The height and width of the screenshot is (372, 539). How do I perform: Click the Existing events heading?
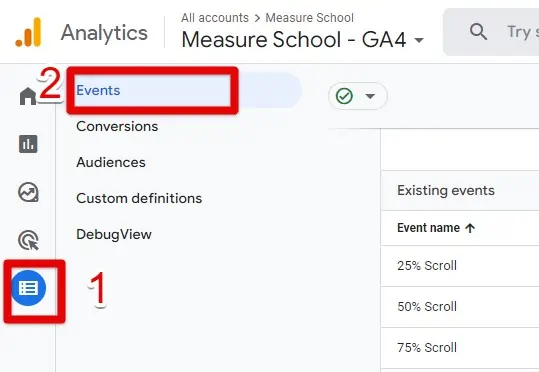(x=446, y=190)
